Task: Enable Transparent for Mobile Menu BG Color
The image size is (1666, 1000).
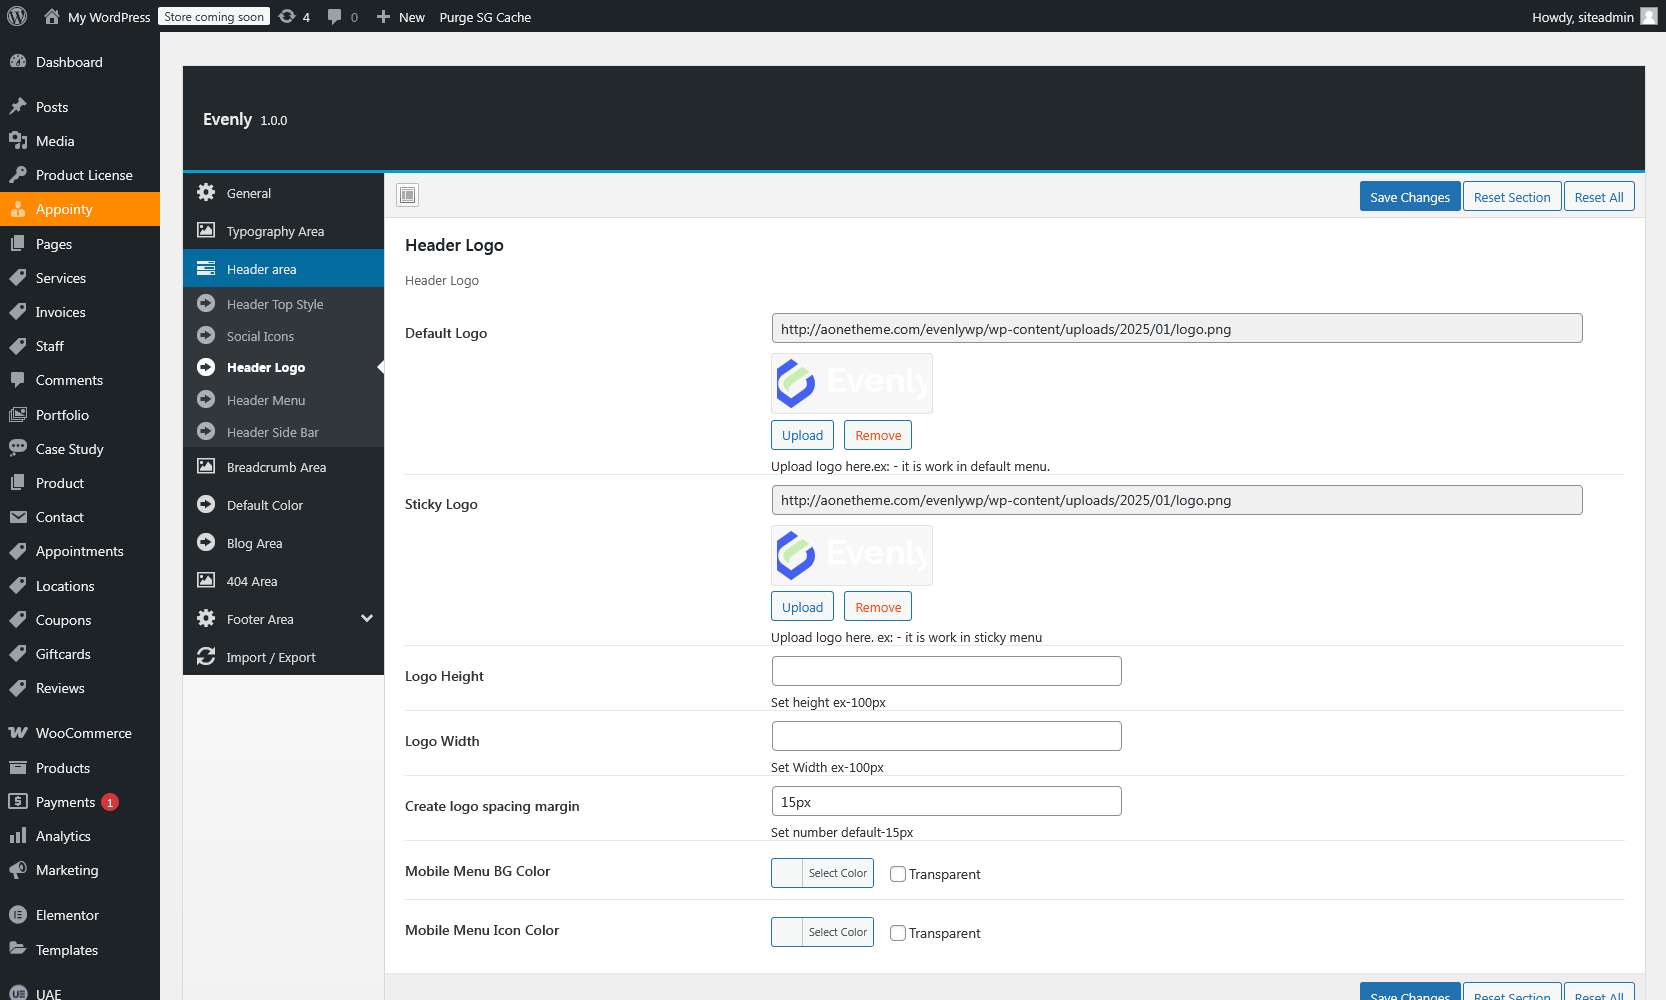Action: coord(898,874)
